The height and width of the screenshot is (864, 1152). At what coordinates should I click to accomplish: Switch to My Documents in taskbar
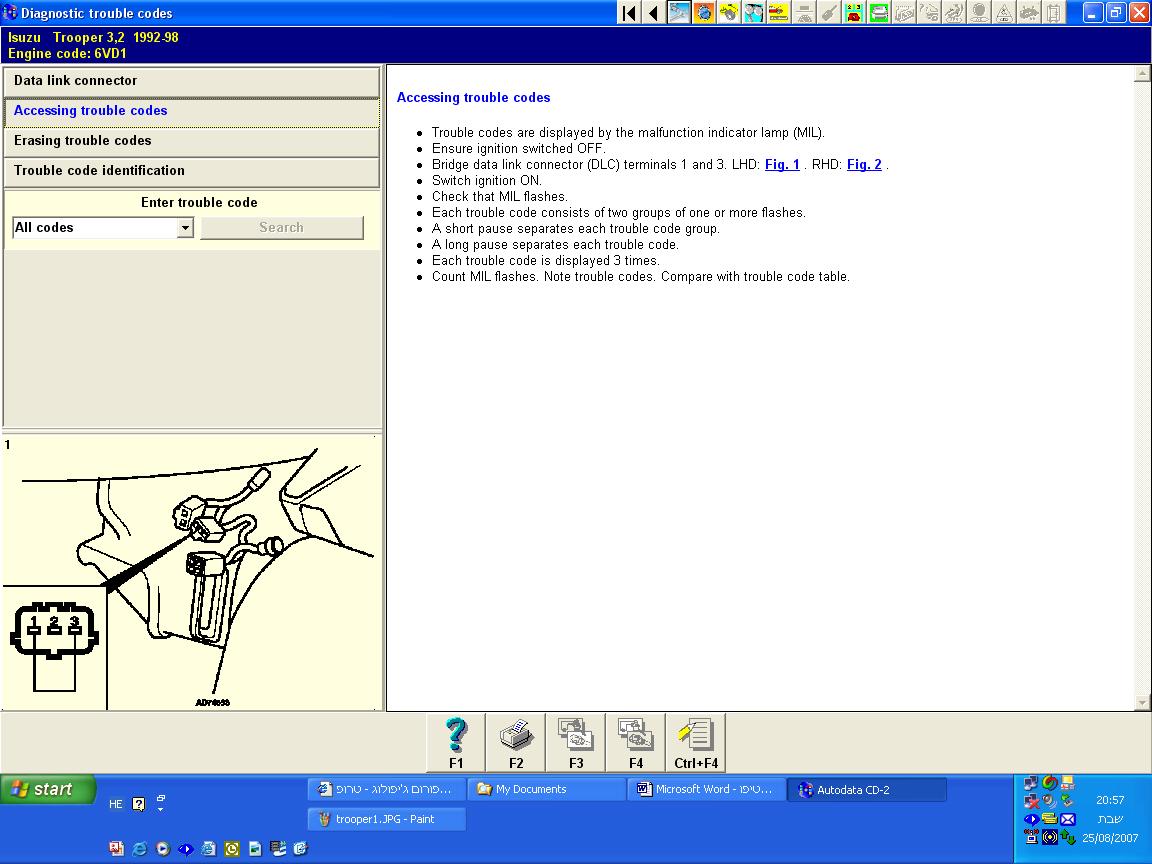coord(547,790)
